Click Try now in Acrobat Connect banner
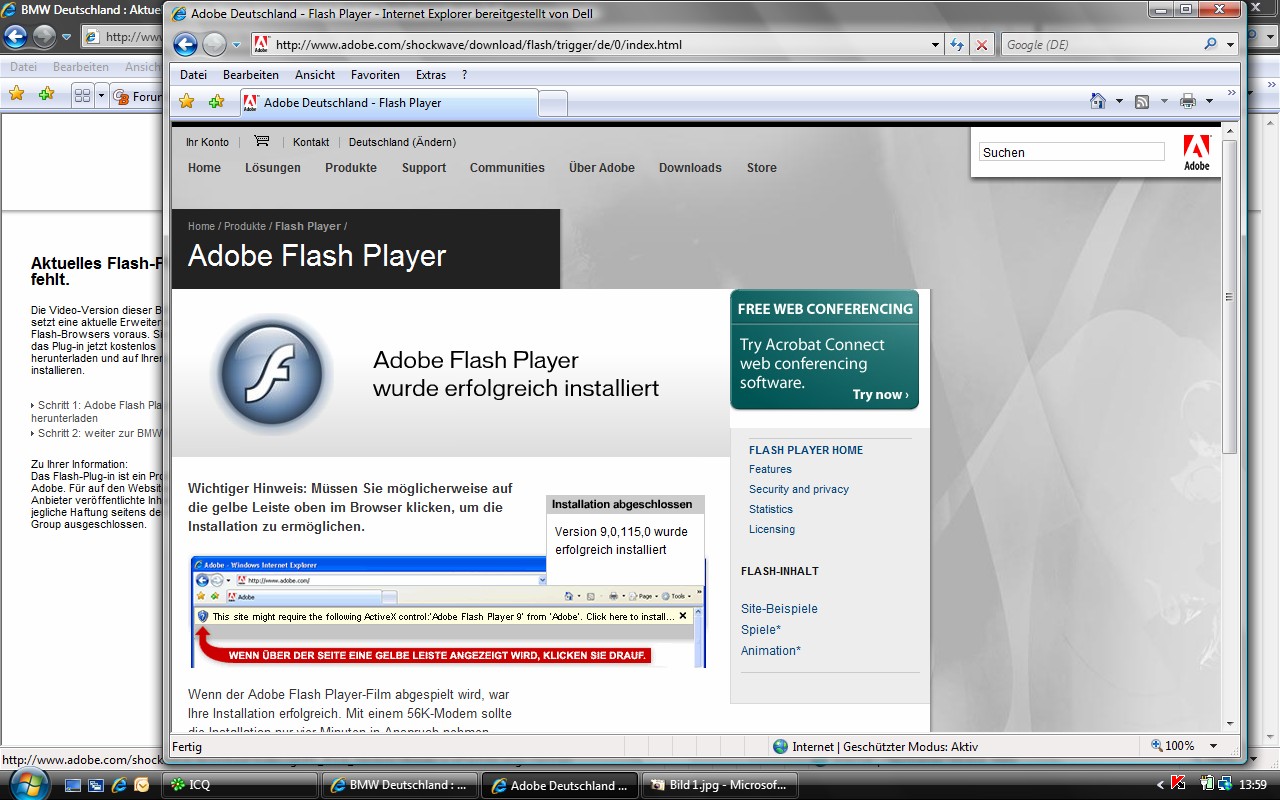The image size is (1280, 800). click(880, 395)
